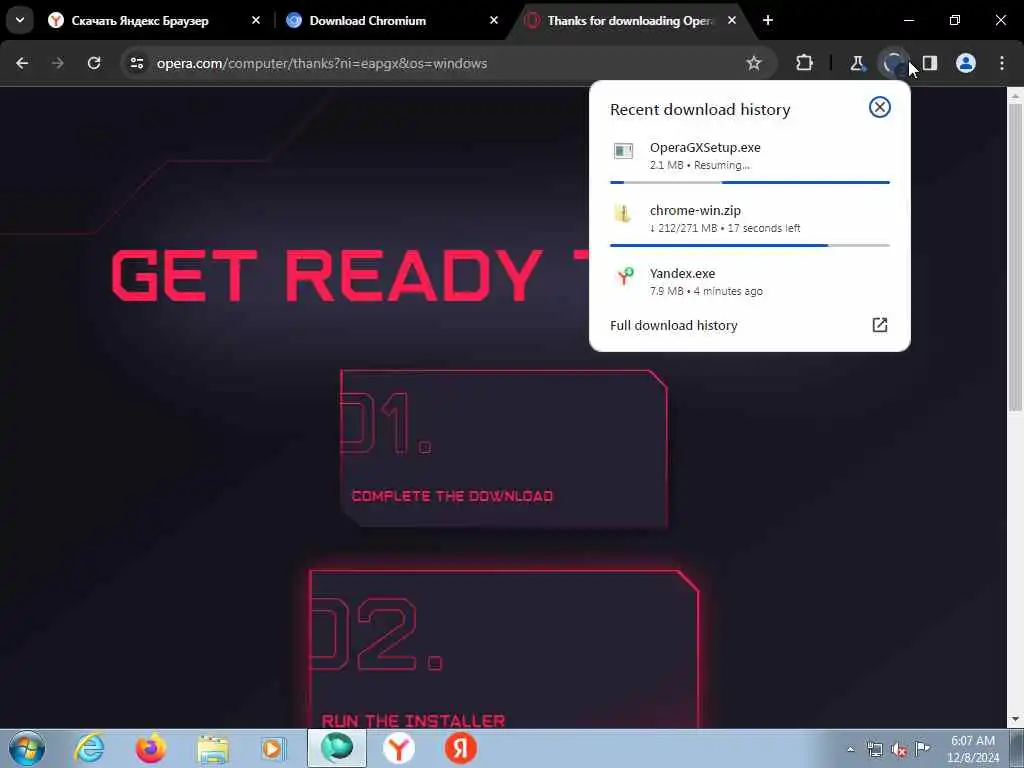Switch to the Скачать Яндекс Браузер tab

pos(155,21)
